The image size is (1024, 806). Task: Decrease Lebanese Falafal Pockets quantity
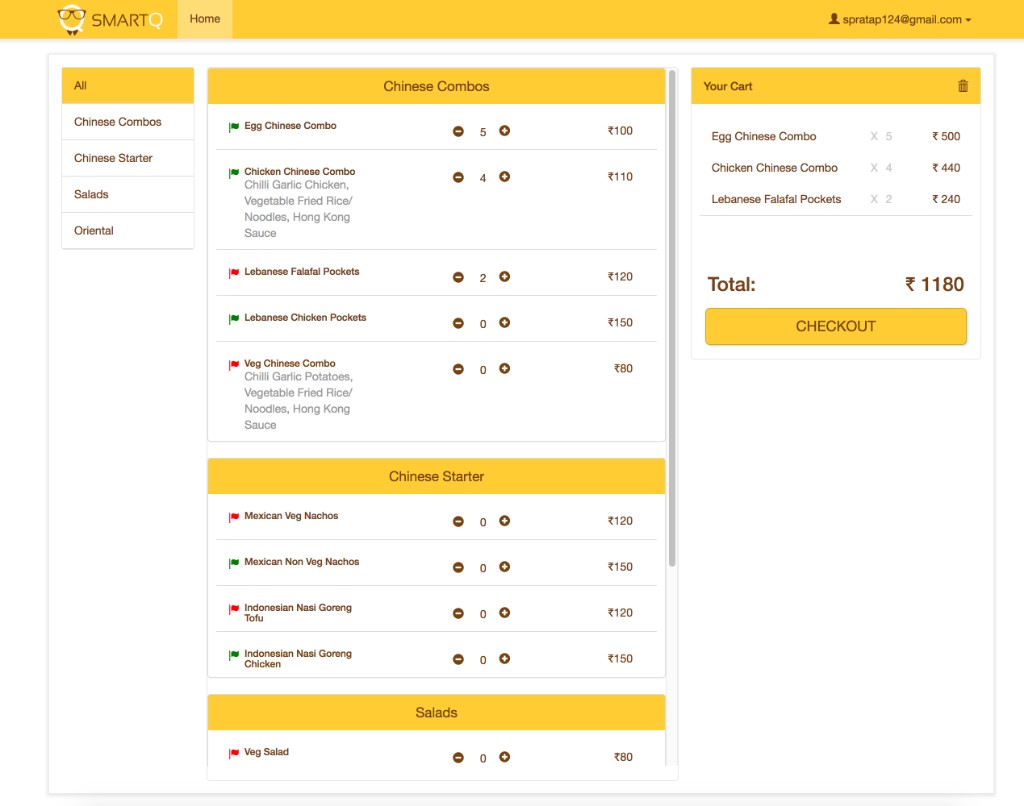point(458,277)
